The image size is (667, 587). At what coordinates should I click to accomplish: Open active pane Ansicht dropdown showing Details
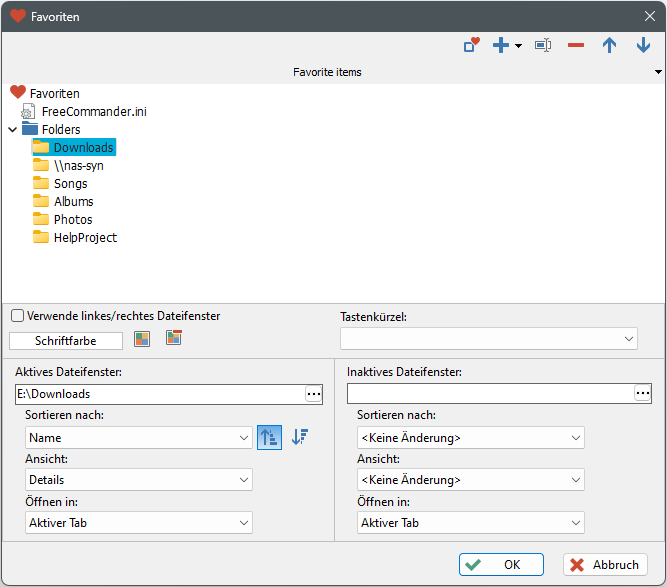139,480
